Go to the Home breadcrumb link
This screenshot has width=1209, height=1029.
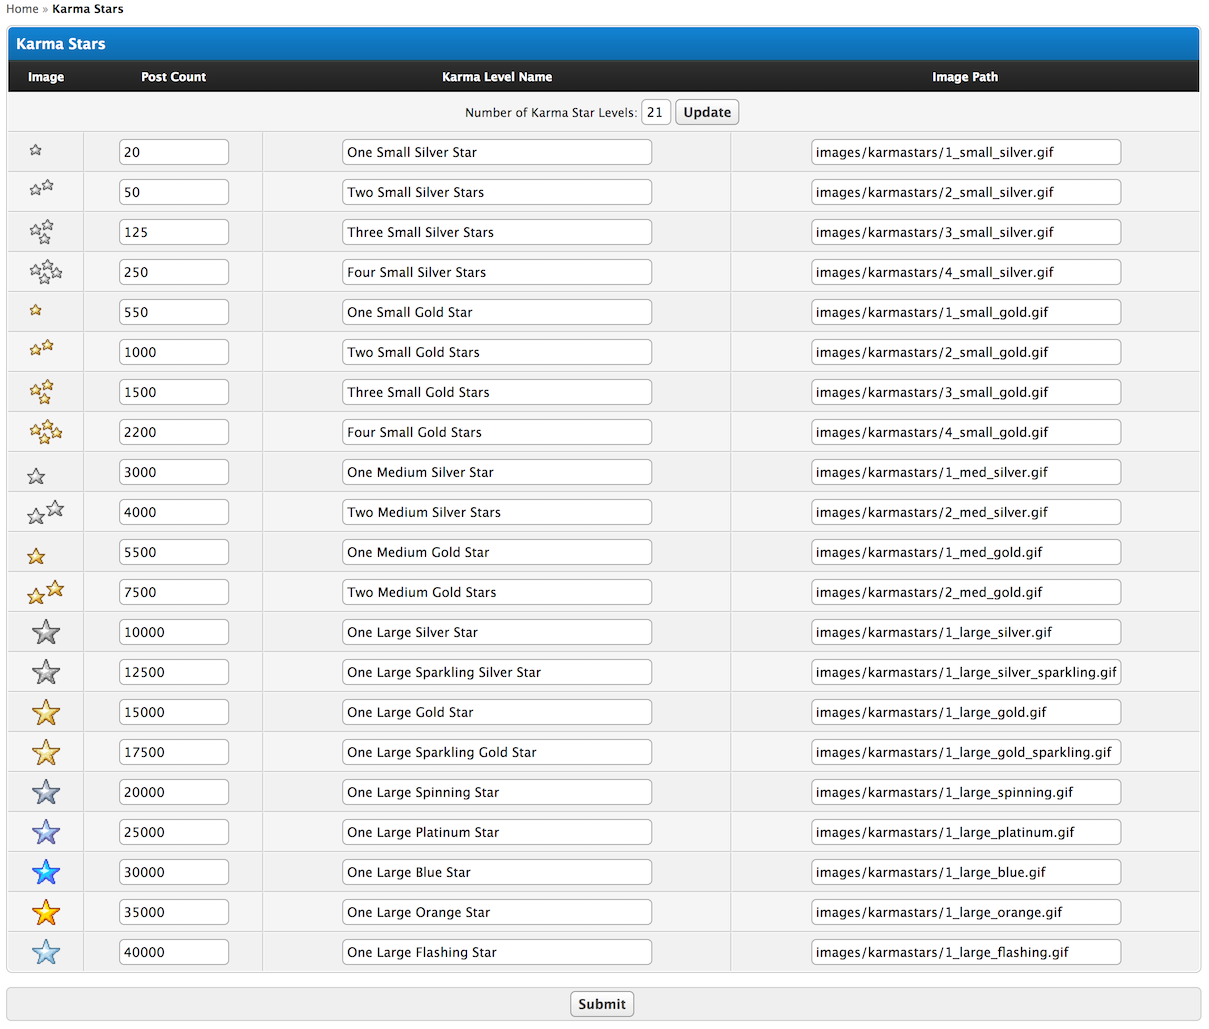pos(22,9)
